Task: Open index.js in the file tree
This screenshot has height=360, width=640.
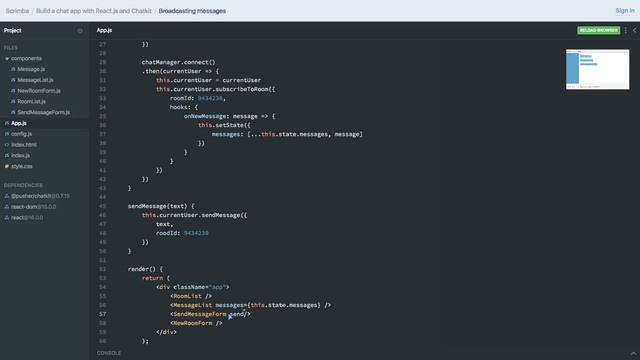Action: 20,156
